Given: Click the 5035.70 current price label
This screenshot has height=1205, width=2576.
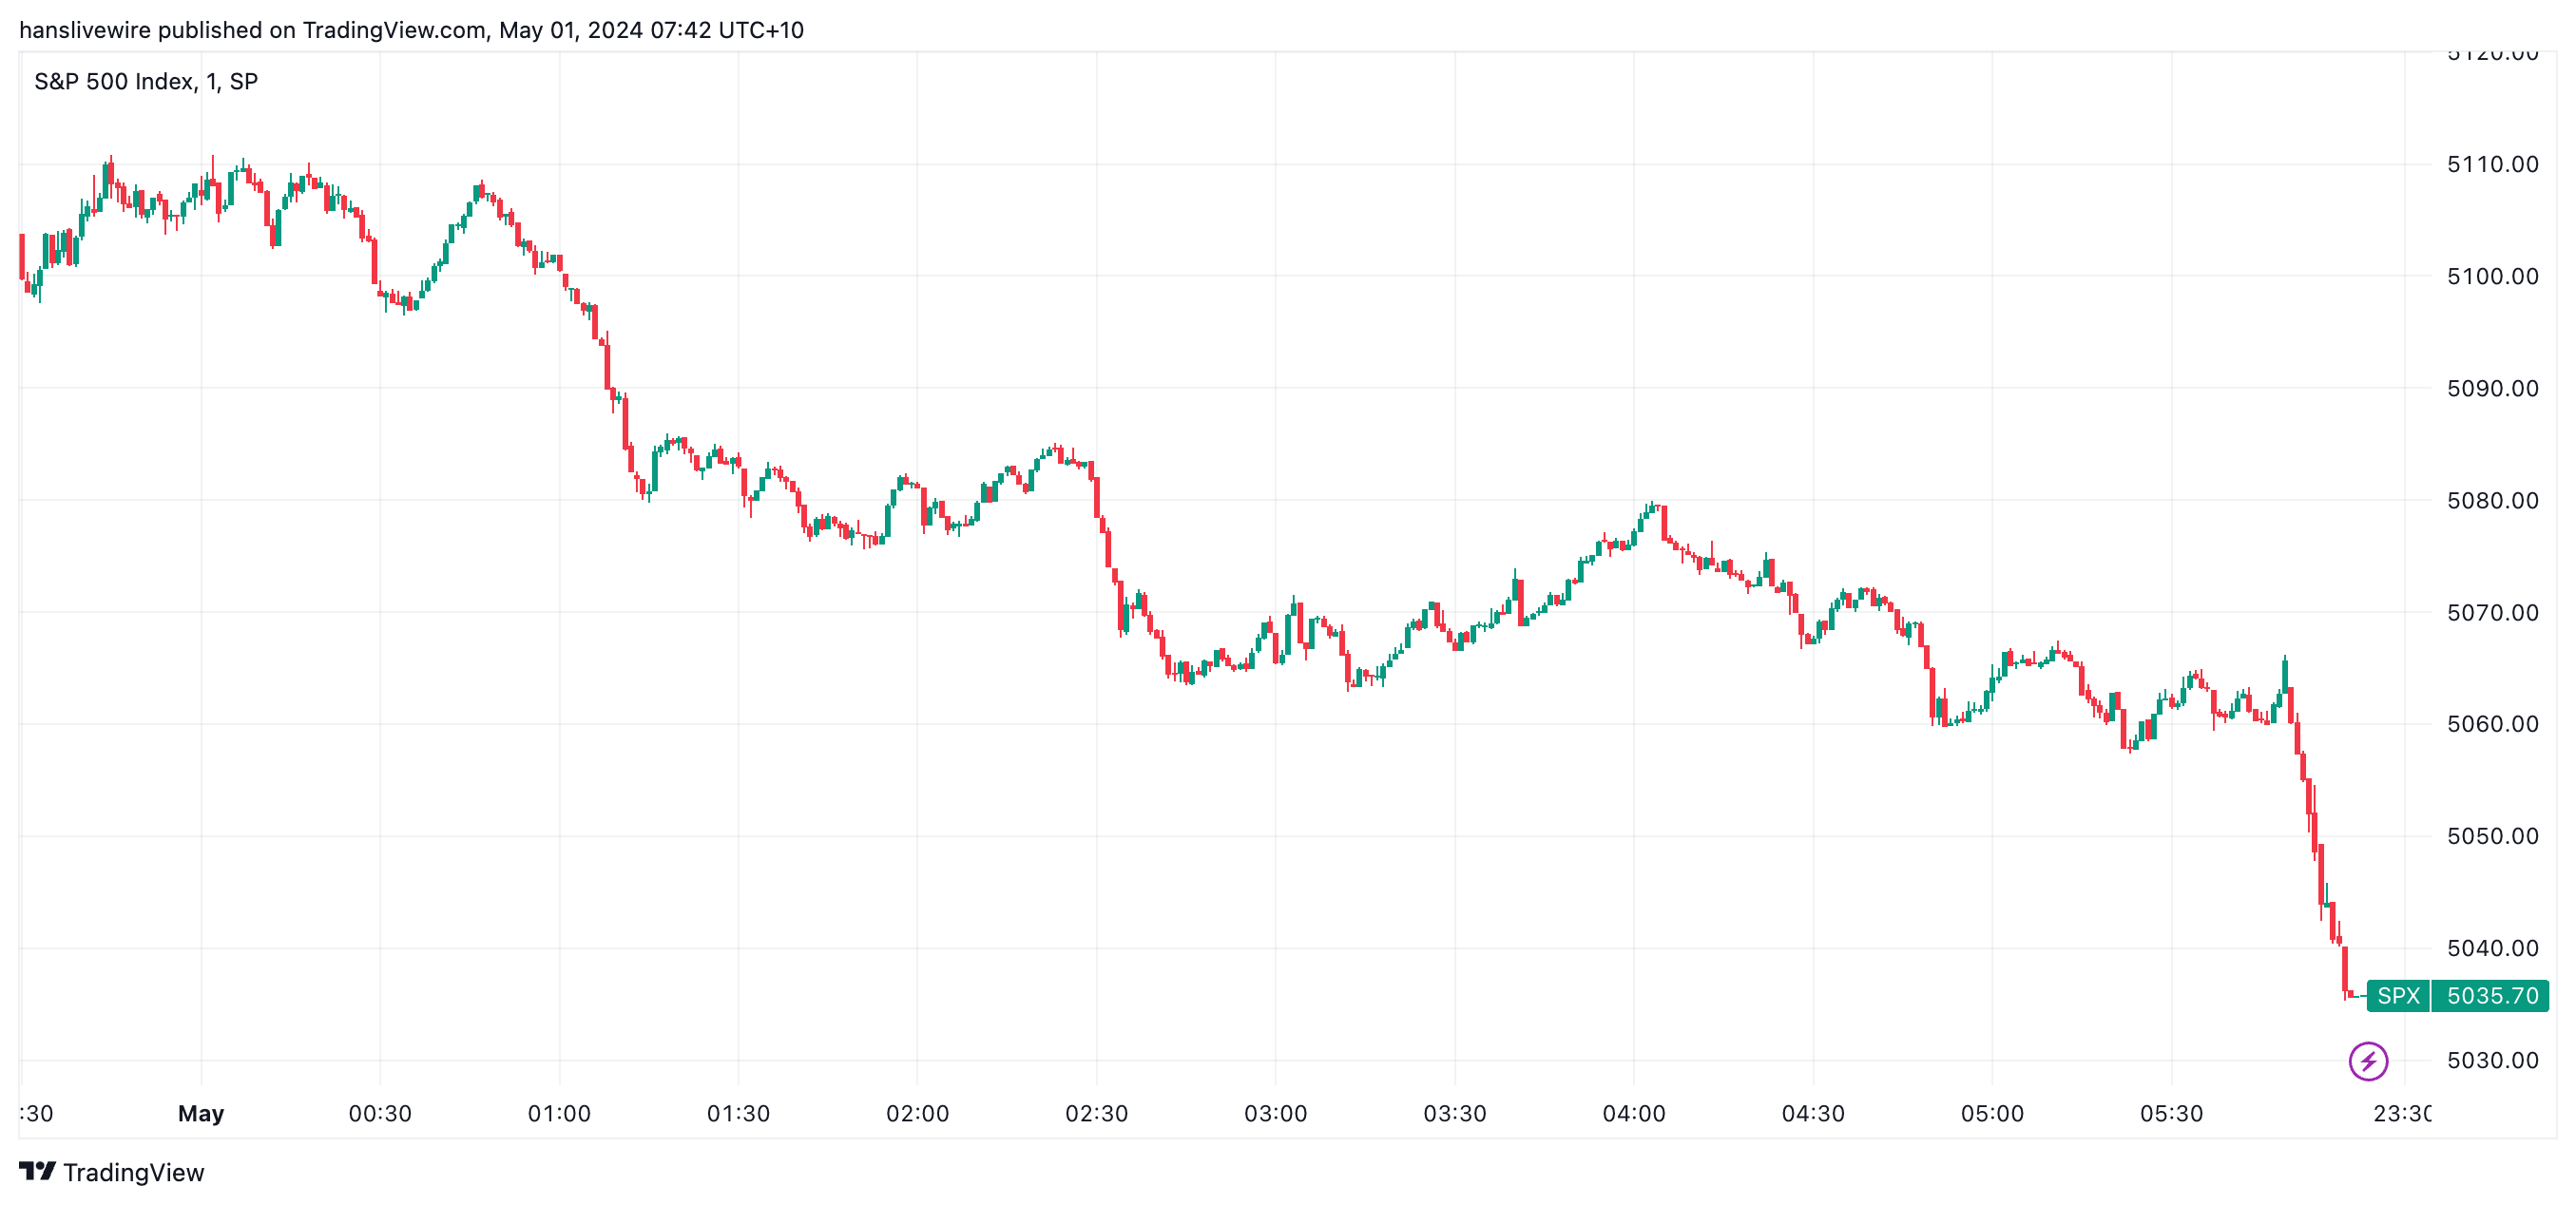Looking at the screenshot, I should 2491,996.
